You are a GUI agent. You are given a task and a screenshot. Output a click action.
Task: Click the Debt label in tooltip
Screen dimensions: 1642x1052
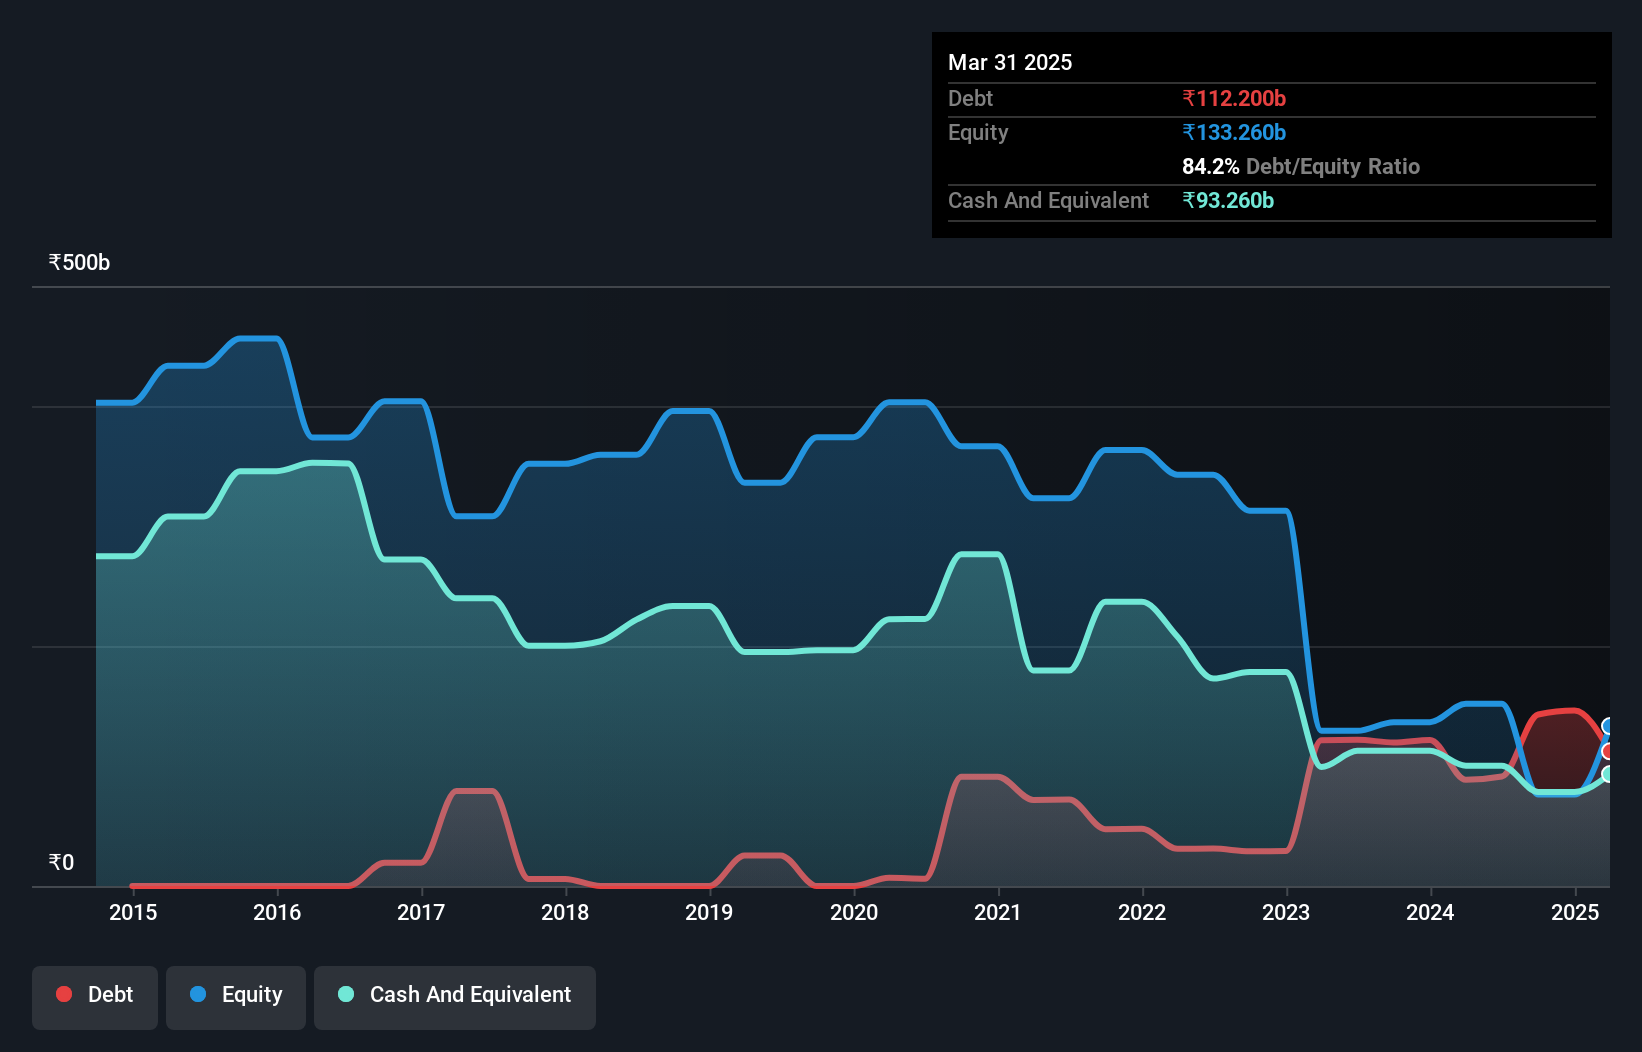(970, 98)
